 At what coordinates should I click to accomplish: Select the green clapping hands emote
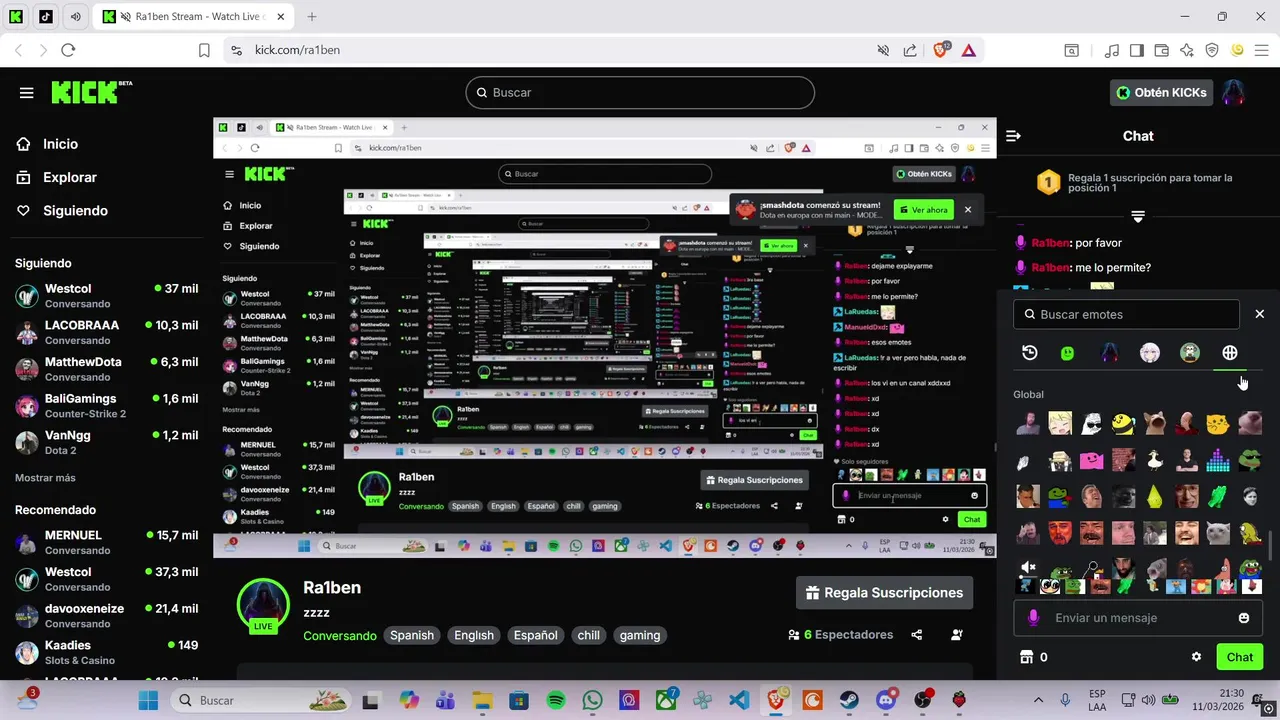coord(1218,496)
